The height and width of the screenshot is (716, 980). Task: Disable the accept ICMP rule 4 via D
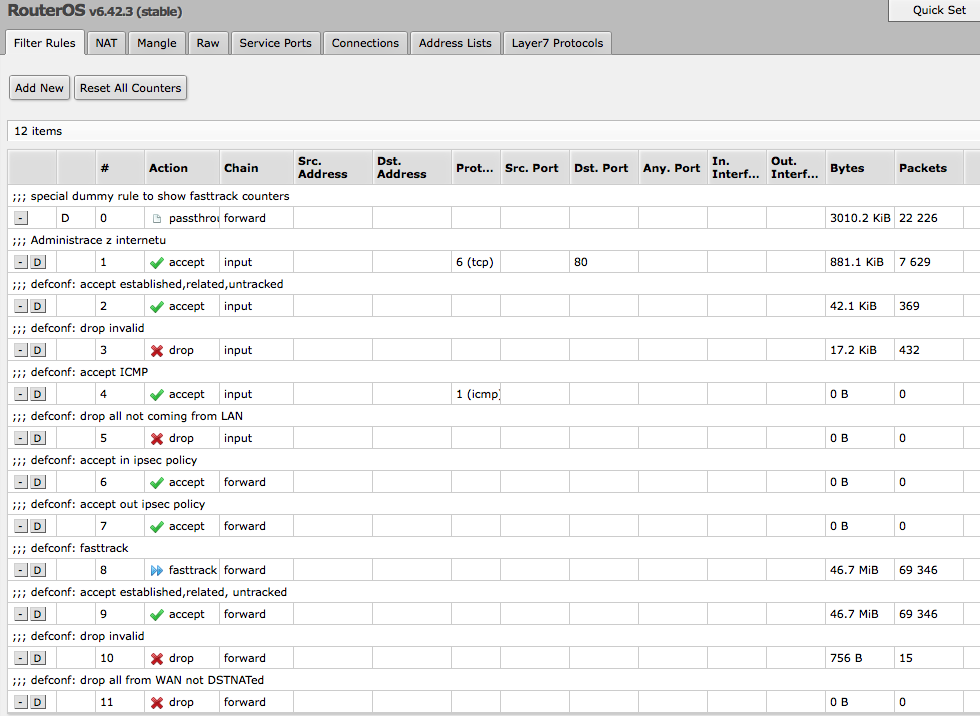coord(38,394)
